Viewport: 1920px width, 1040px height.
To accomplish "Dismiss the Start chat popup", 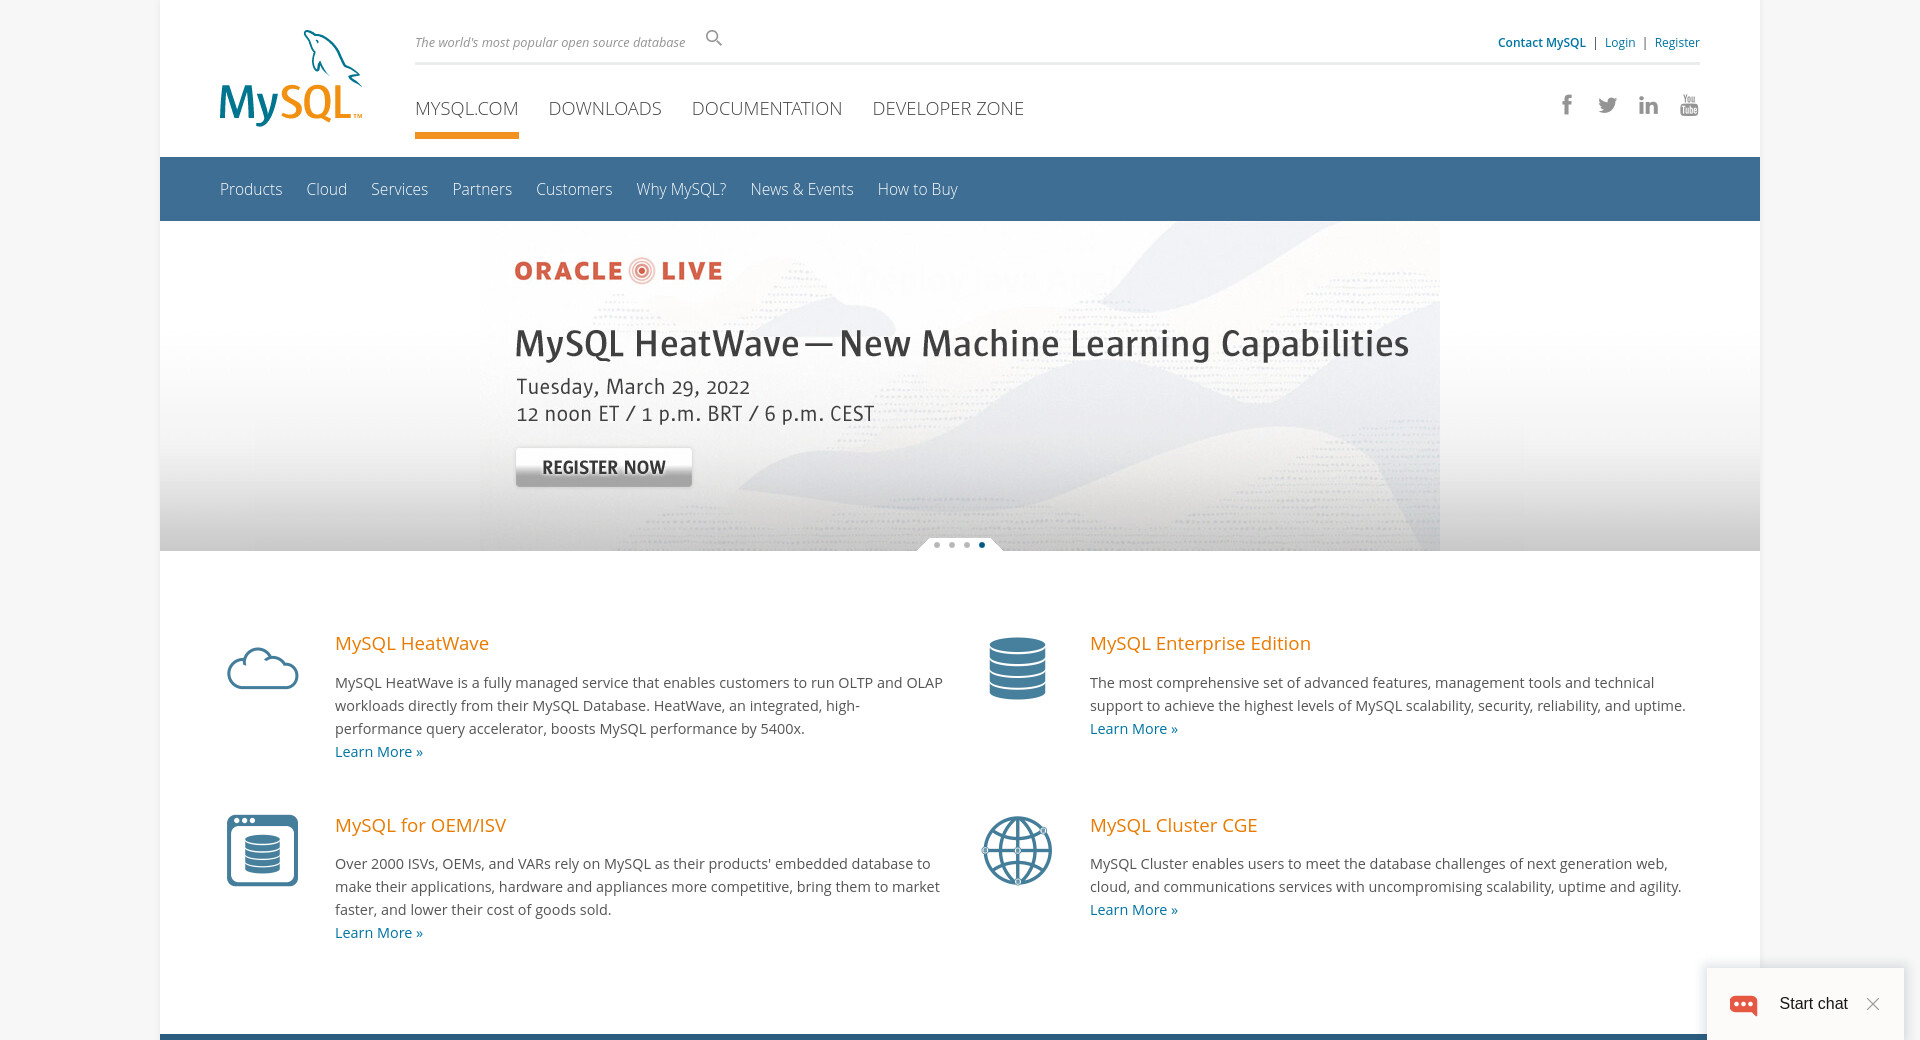I will [1873, 1004].
